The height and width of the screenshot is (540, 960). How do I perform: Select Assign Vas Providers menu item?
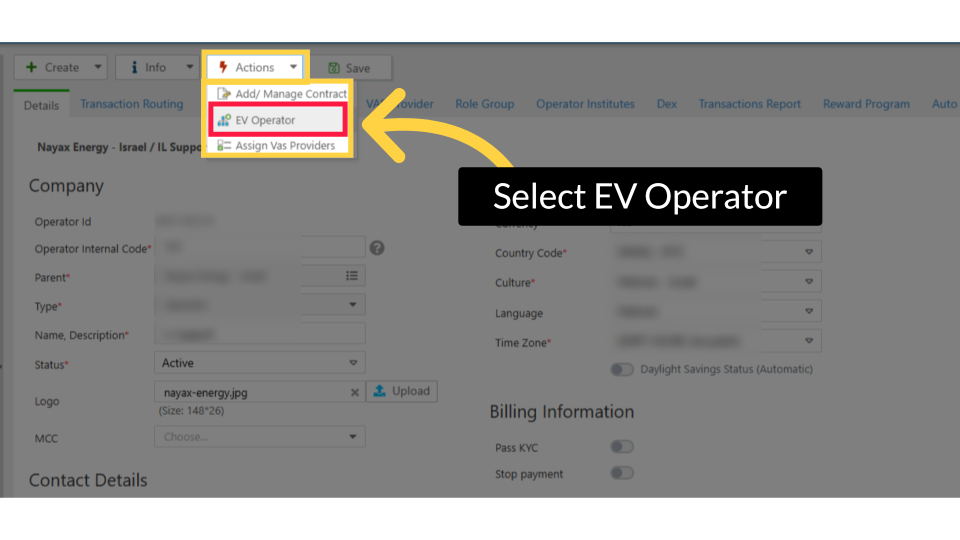284,146
